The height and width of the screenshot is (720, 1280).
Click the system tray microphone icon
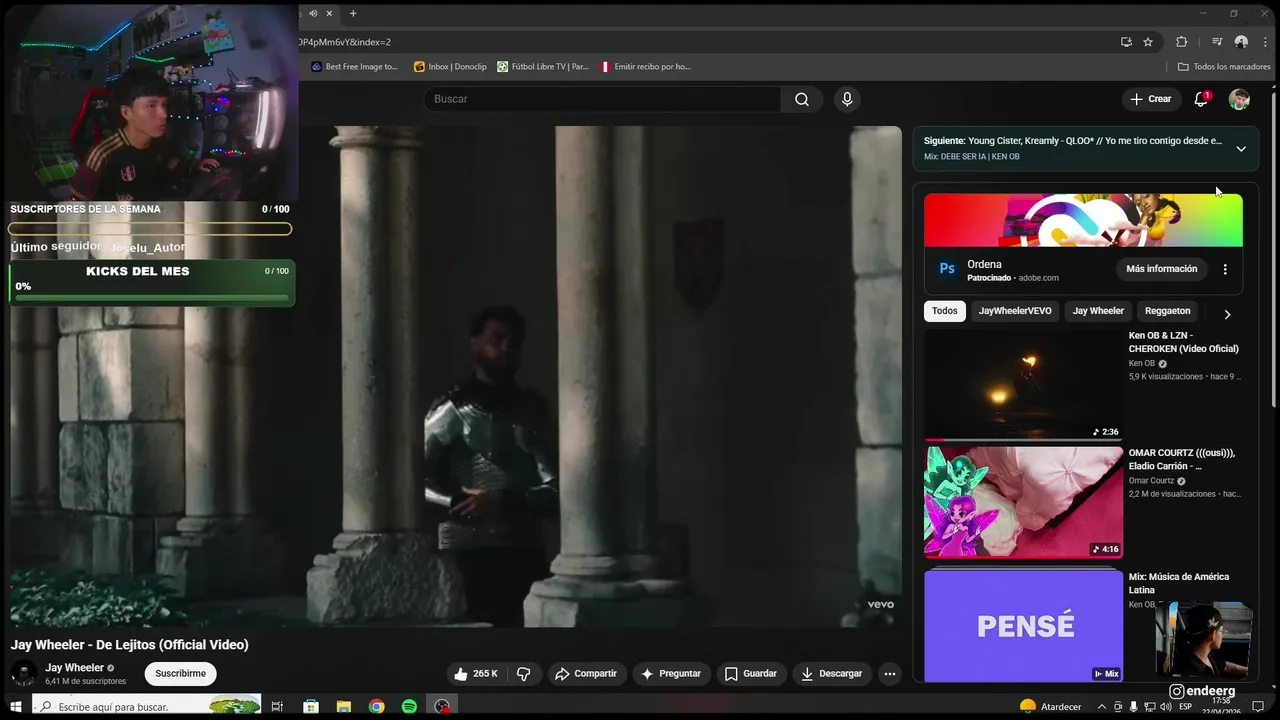1134,707
